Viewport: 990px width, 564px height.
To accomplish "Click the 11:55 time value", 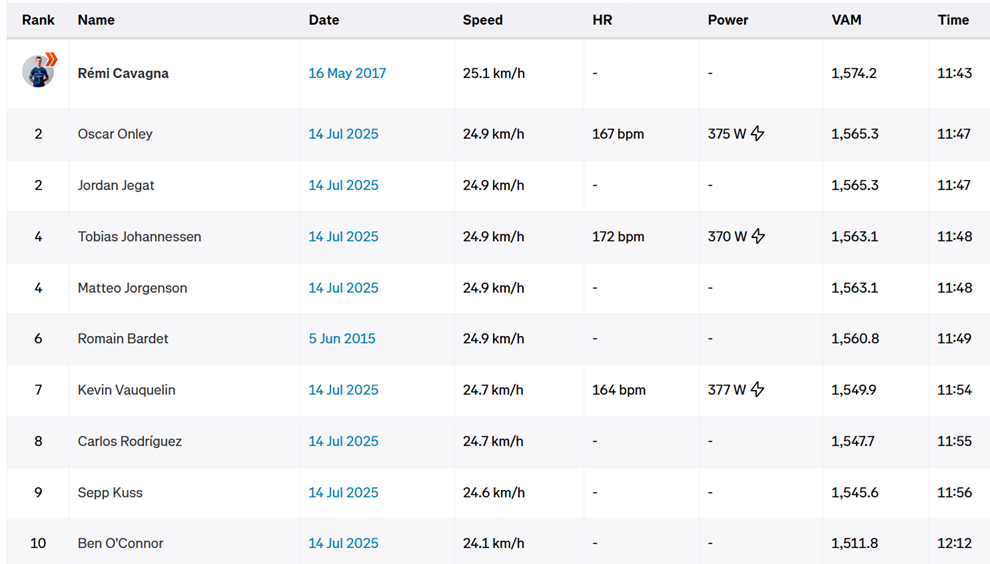I will pyautogui.click(x=955, y=441).
